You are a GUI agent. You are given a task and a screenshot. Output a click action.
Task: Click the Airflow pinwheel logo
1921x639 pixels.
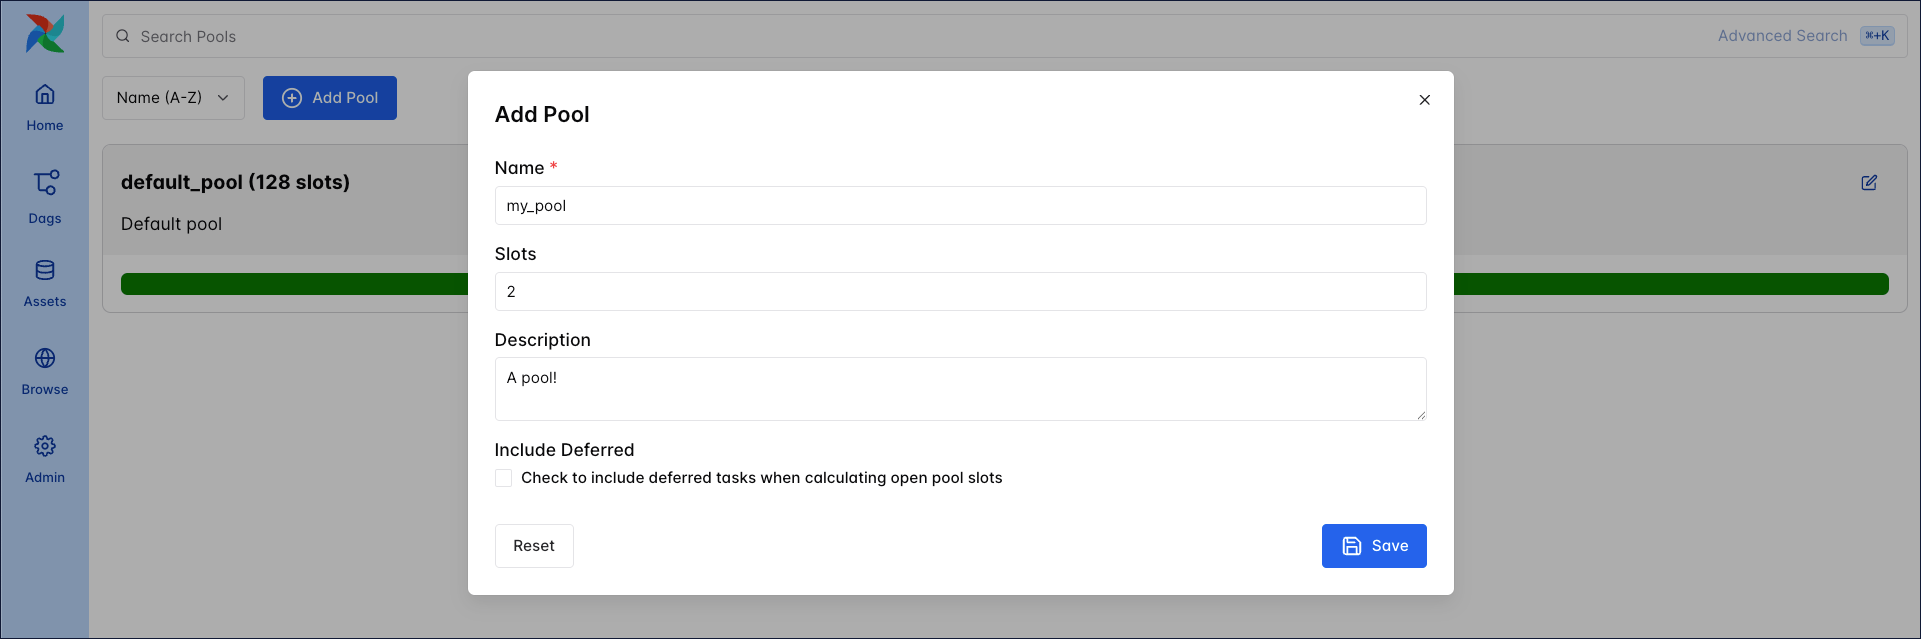pyautogui.click(x=44, y=32)
